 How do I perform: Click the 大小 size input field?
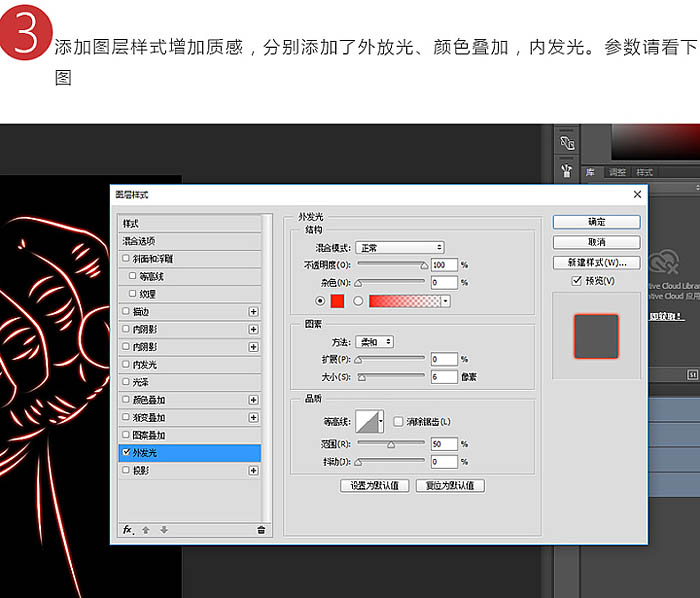point(444,377)
